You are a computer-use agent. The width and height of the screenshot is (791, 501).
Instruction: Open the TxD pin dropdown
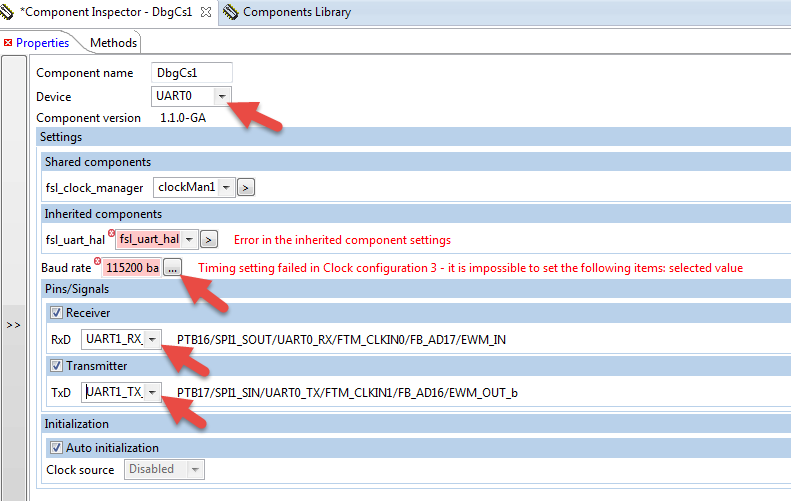[152, 392]
